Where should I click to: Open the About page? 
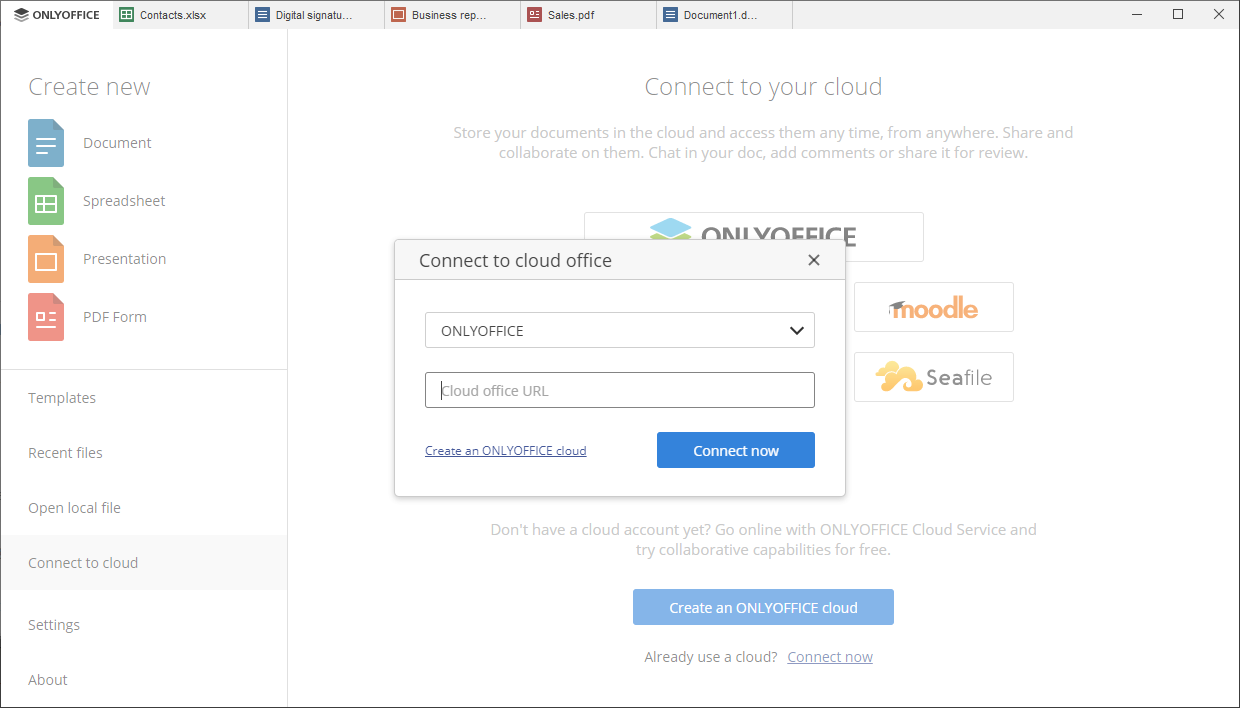click(x=144, y=680)
